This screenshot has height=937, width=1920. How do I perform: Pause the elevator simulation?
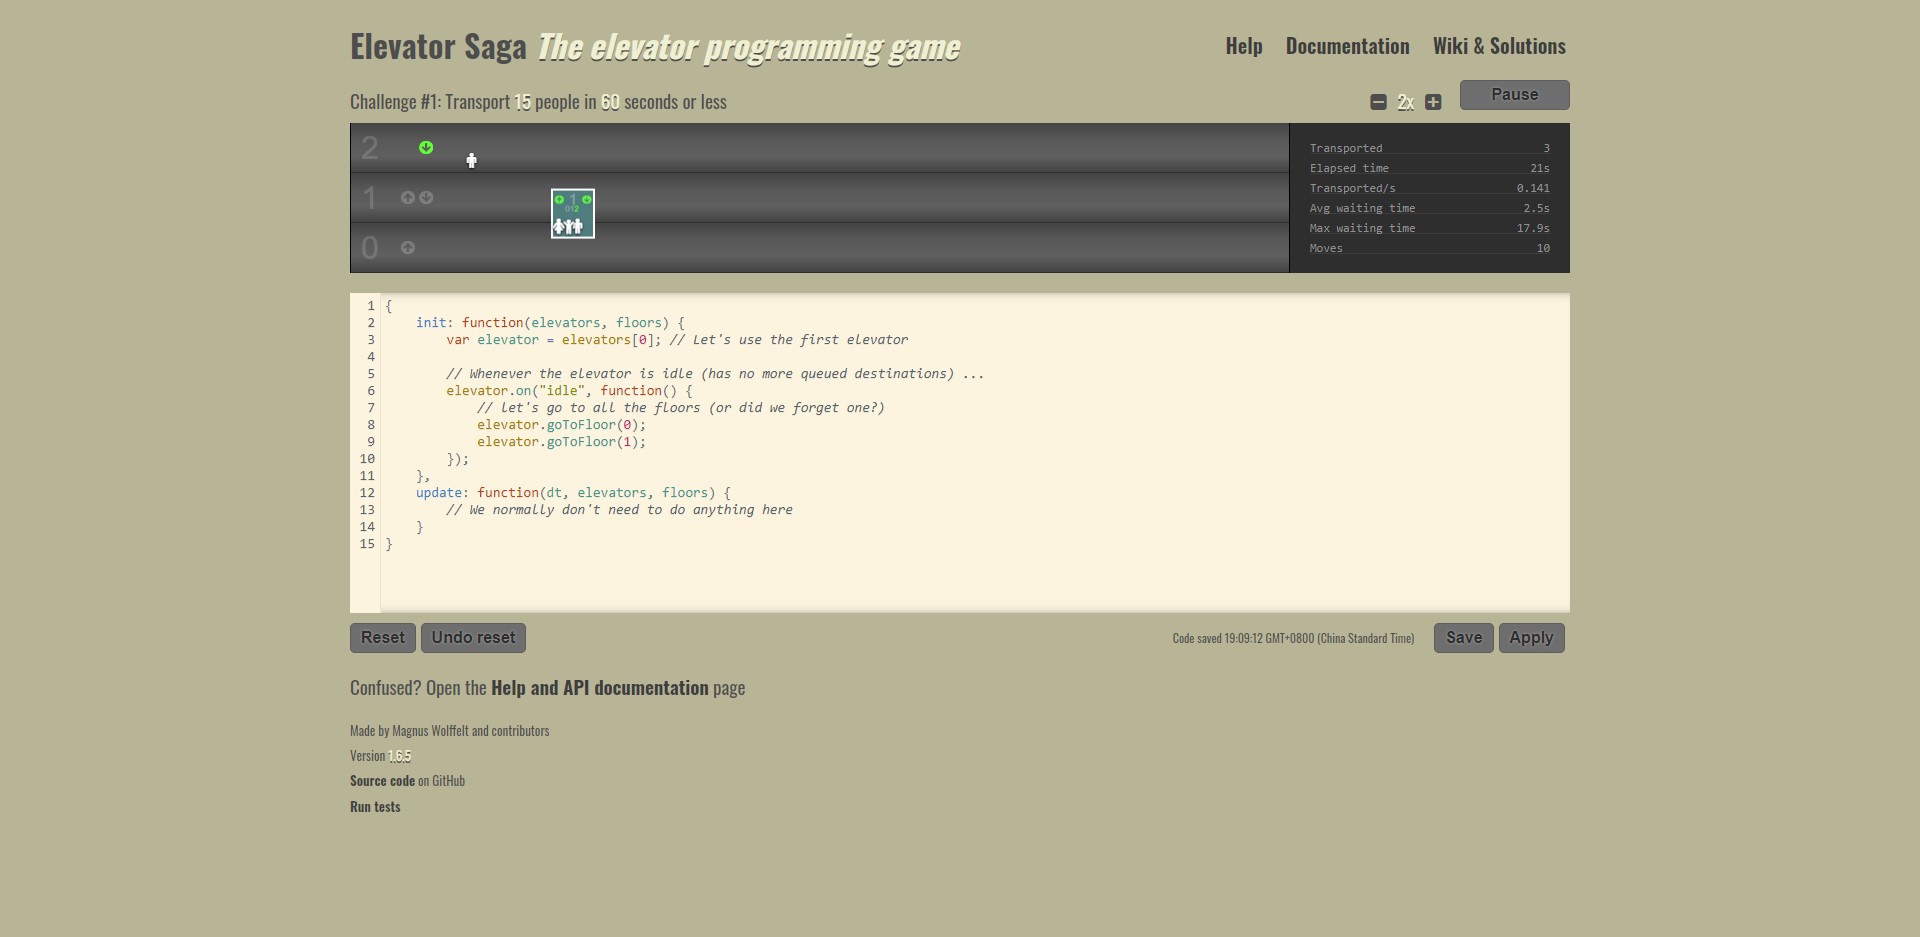[1515, 95]
